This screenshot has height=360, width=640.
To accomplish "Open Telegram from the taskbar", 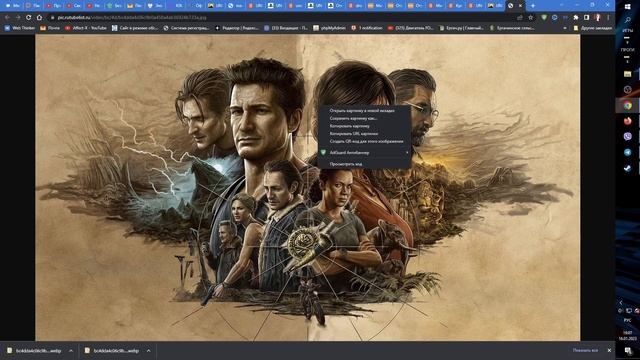I will 627,152.
